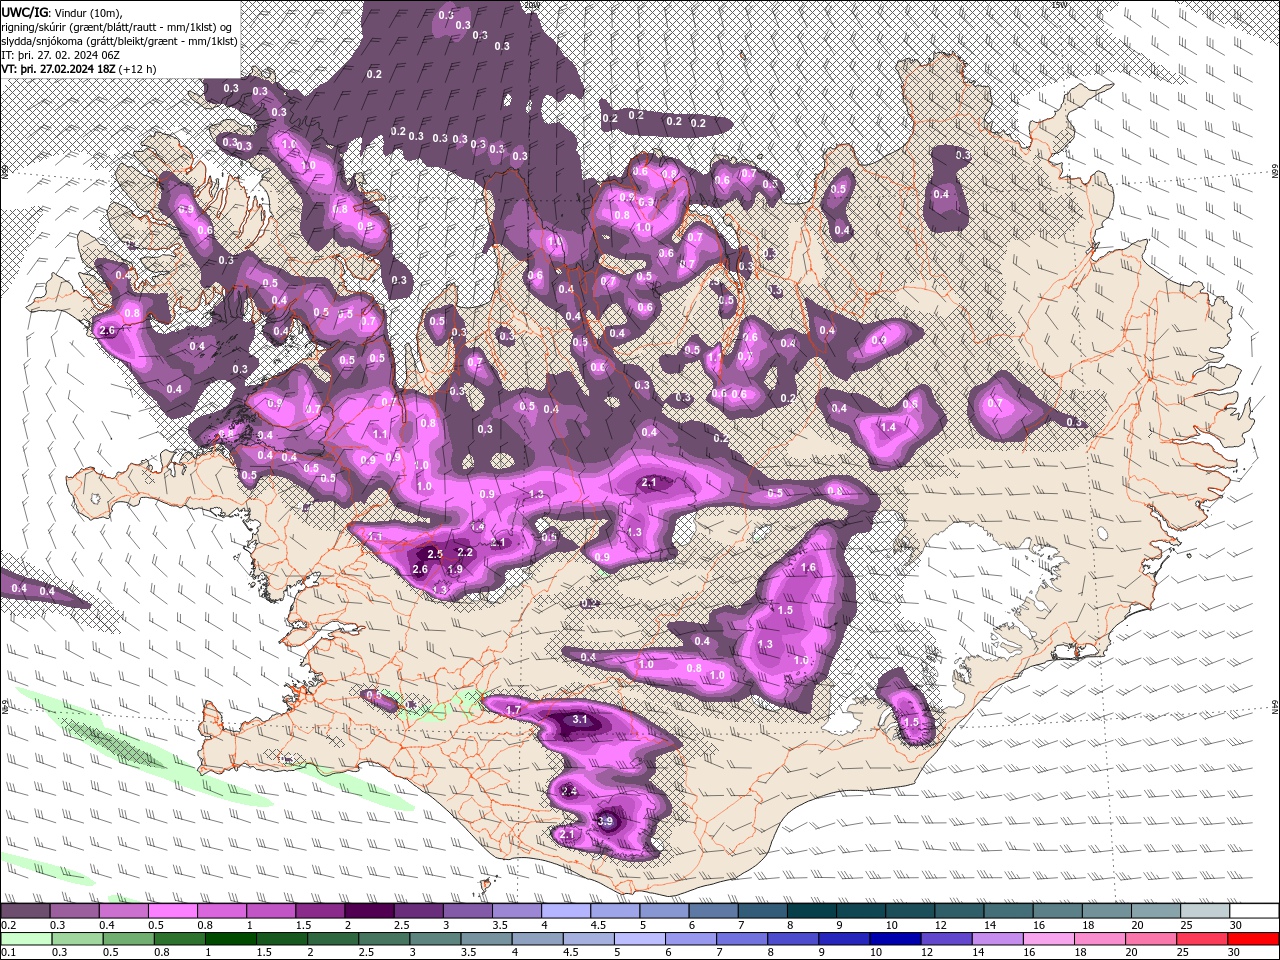Click the 2.4 snowfall value on map
Viewport: 1280px width, 960px height.
click(x=570, y=791)
